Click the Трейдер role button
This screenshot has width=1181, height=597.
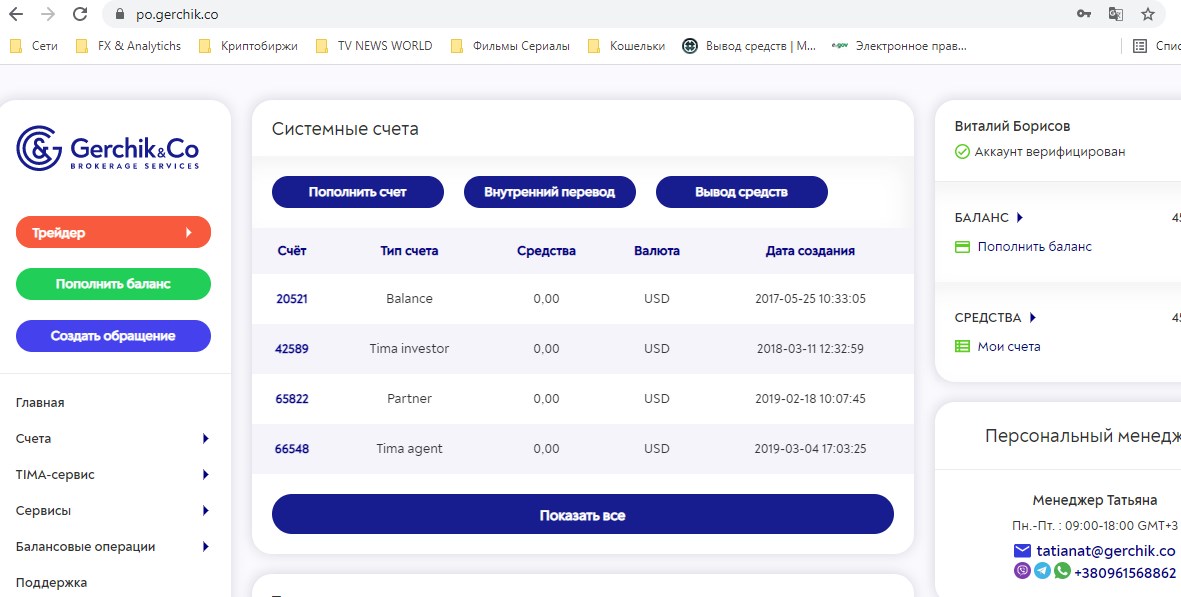tap(113, 233)
